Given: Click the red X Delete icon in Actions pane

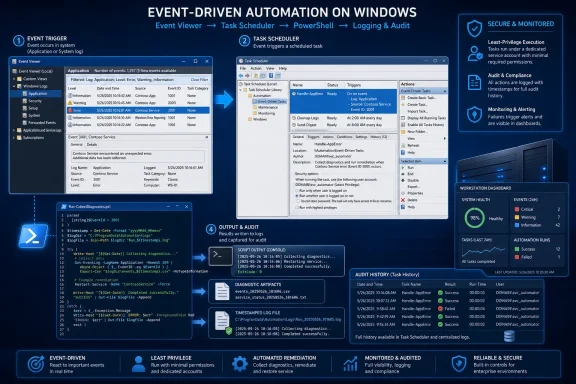Looking at the screenshot, I should pyautogui.click(x=403, y=200).
